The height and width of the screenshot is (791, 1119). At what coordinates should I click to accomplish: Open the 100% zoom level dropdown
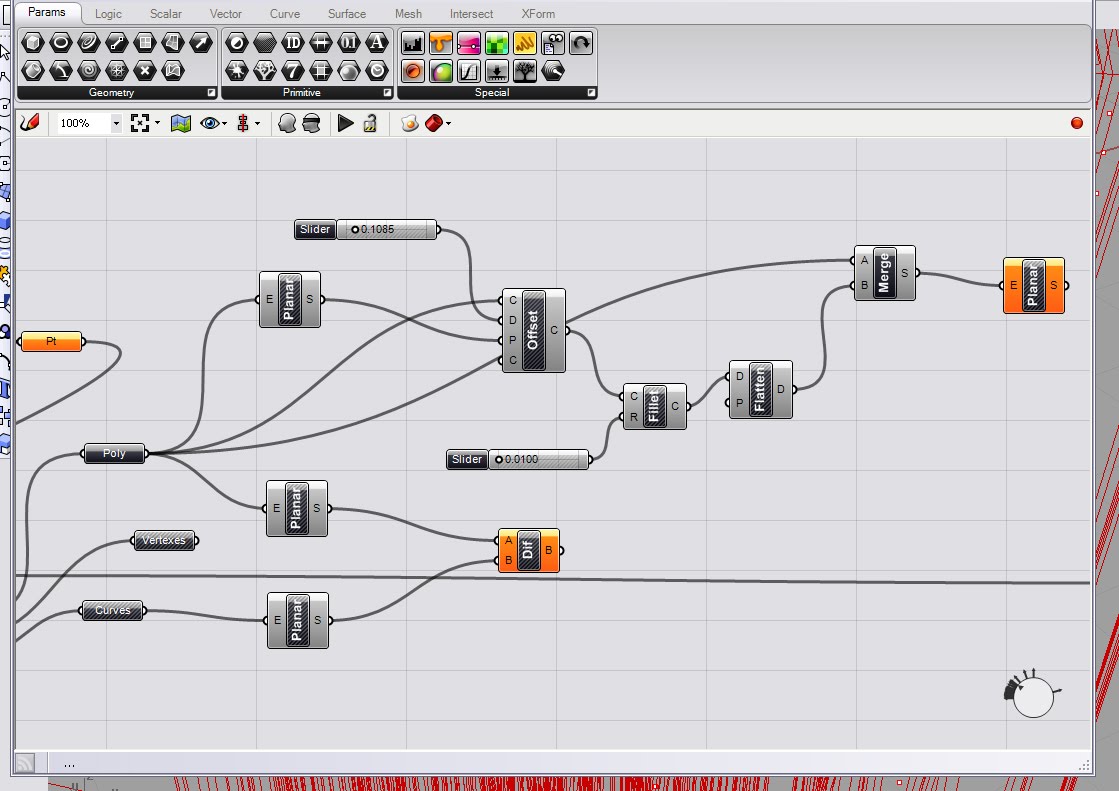[x=116, y=124]
